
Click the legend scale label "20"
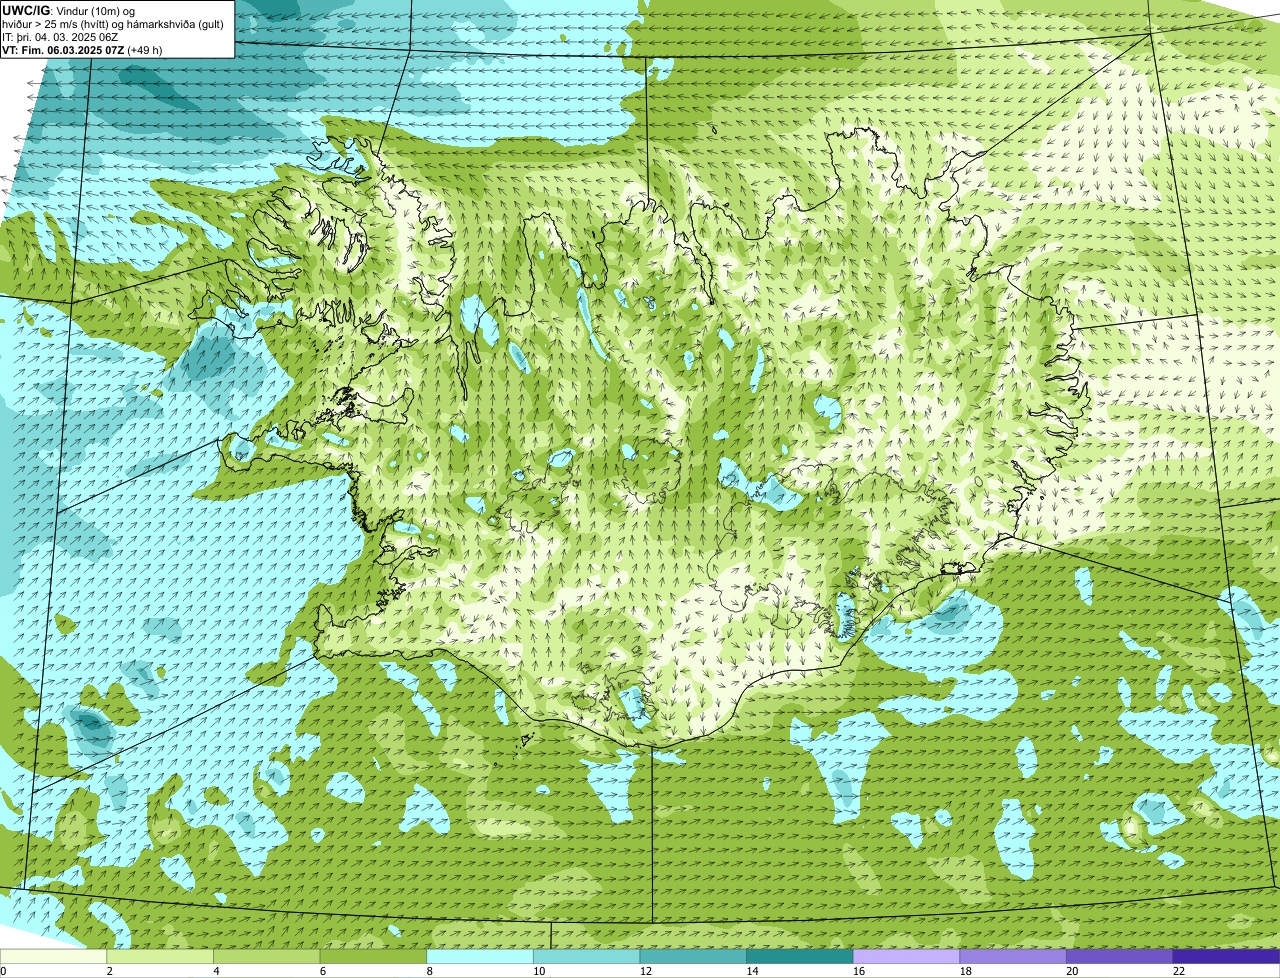click(1072, 971)
